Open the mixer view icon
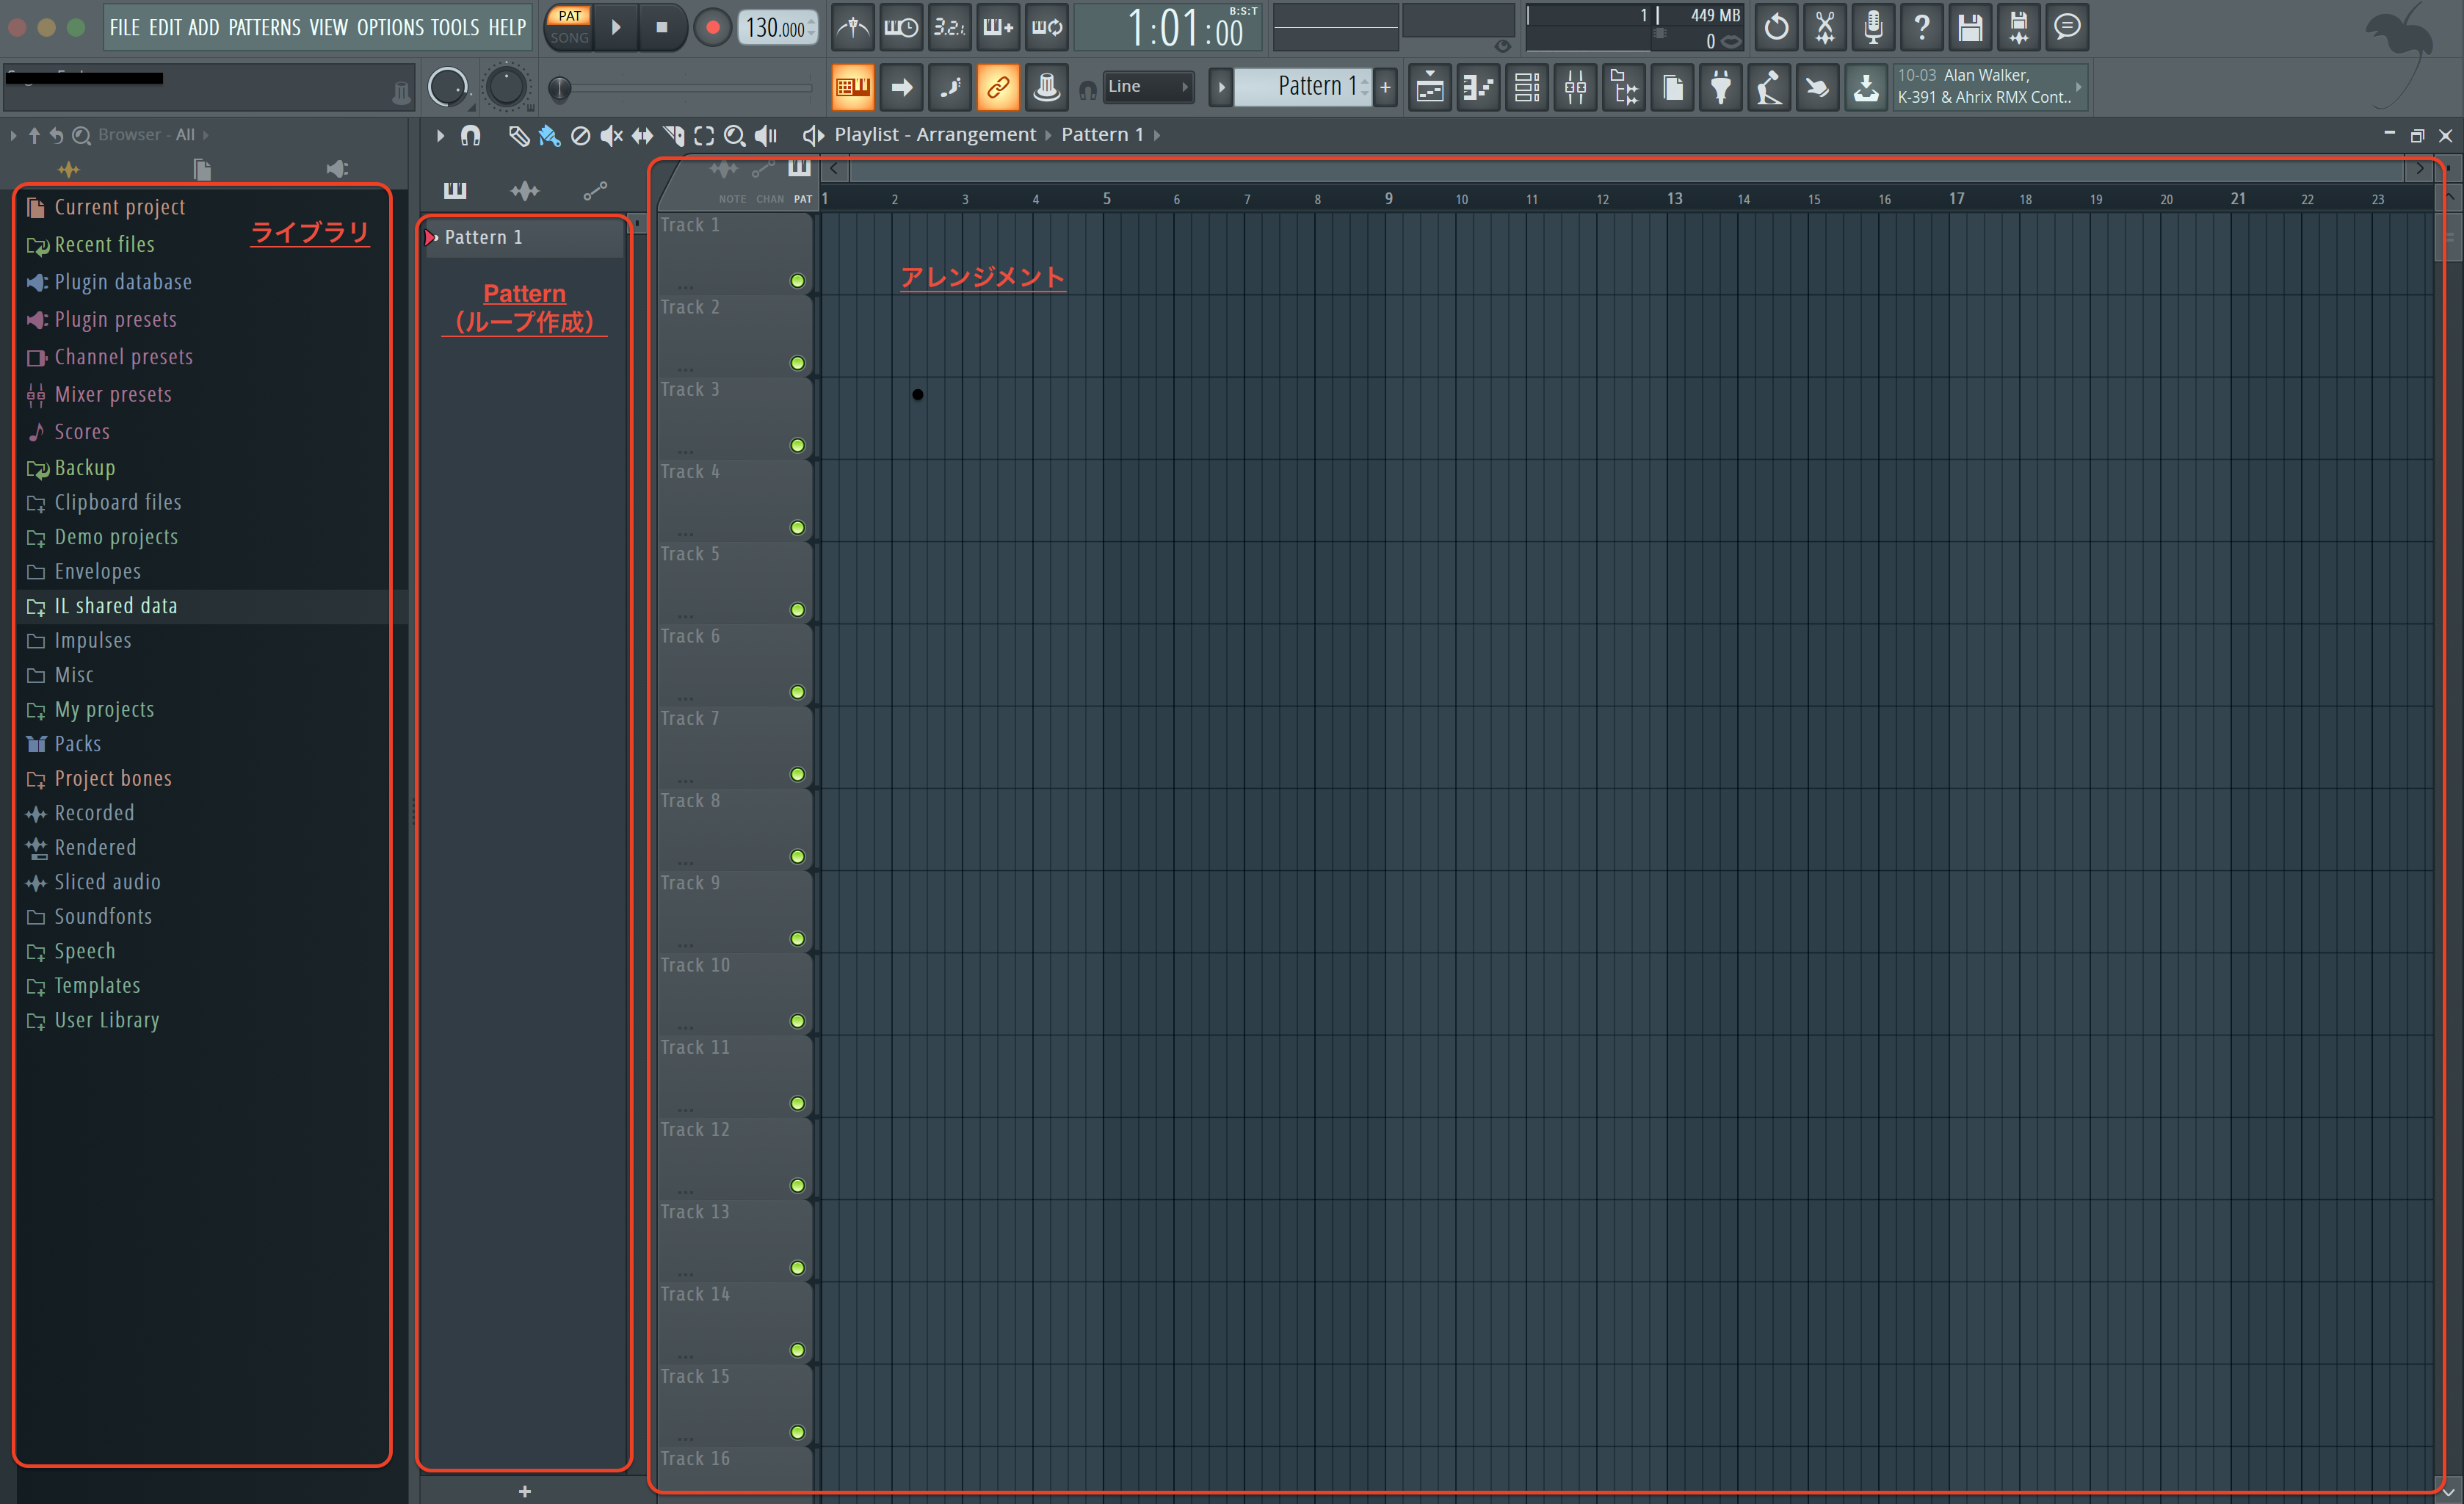Screen dimensions: 2464x1504 (x=1575, y=87)
